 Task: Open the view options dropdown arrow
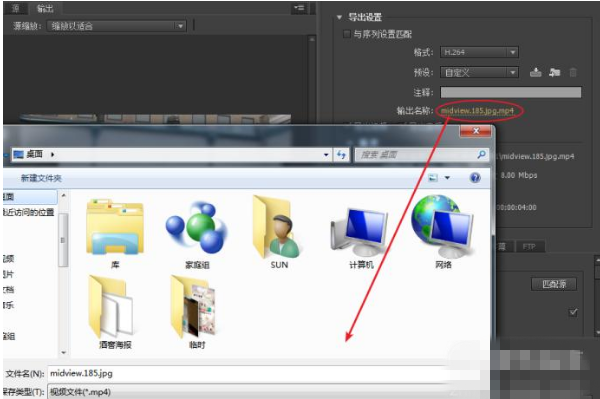447,178
